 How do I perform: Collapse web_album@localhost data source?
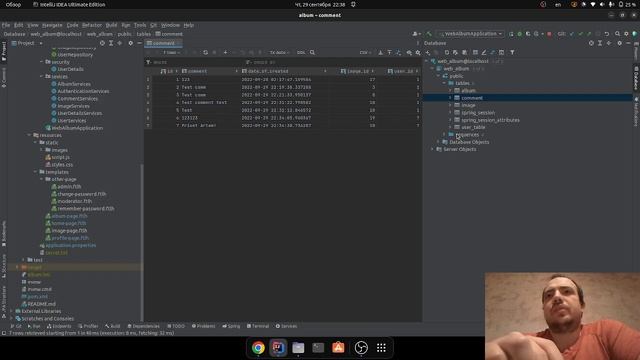427,61
